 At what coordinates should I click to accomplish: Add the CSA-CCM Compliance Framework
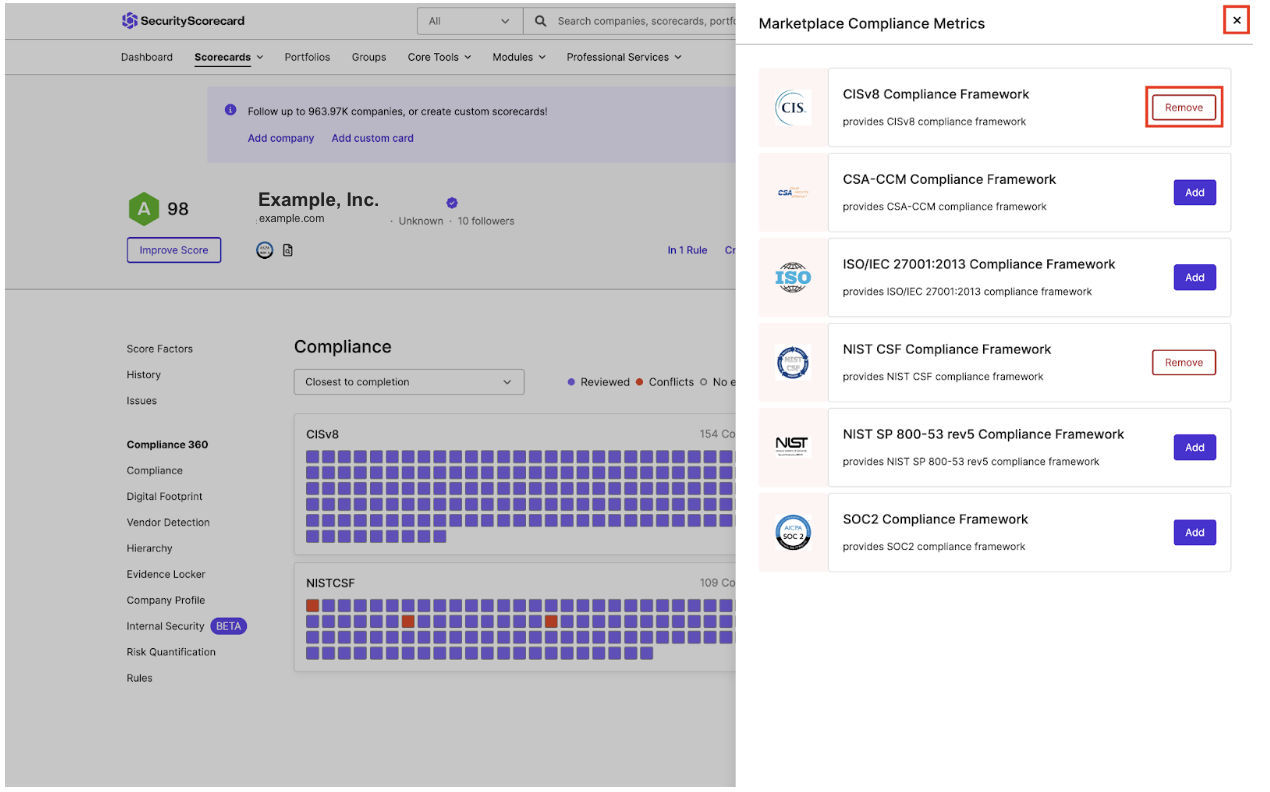pos(1195,193)
